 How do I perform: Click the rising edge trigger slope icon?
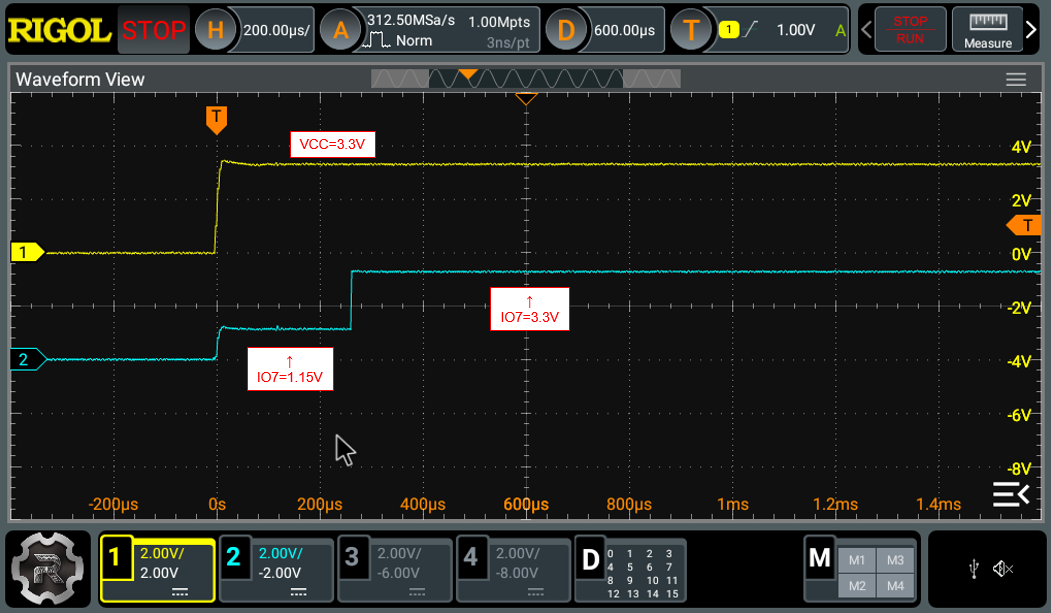[x=751, y=29]
